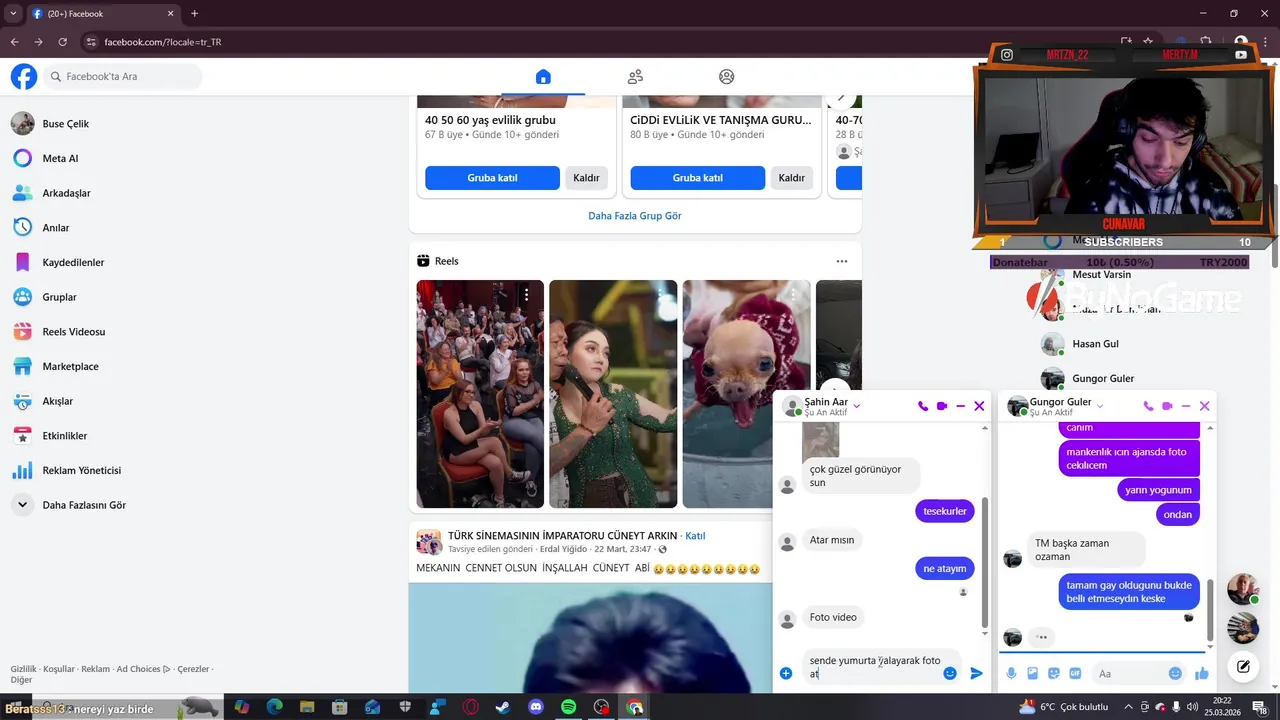Screen dimensions: 1280x720
Task: Remove CİDDİ EVLİLİK VE TANIŞMA suggestion
Action: pos(792,178)
